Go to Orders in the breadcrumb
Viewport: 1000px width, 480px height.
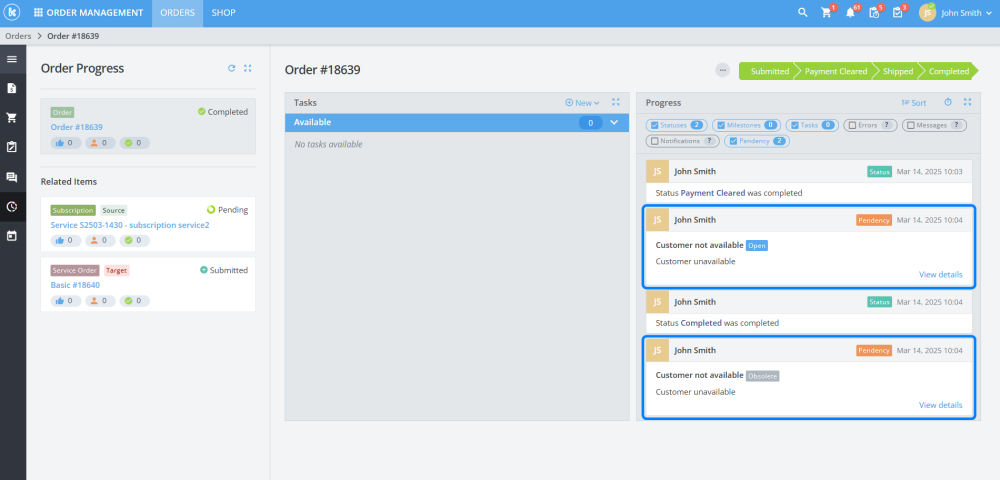(x=18, y=36)
